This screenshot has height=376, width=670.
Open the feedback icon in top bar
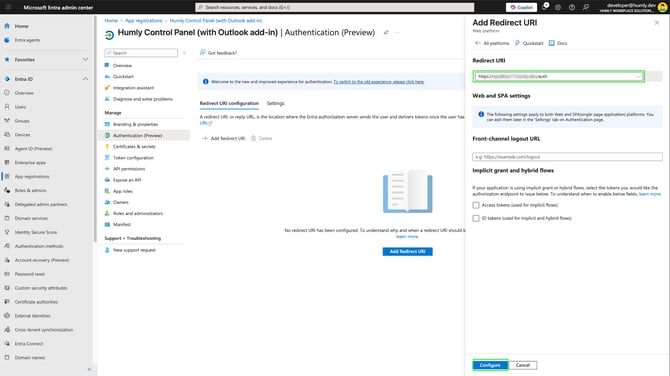click(x=586, y=7)
